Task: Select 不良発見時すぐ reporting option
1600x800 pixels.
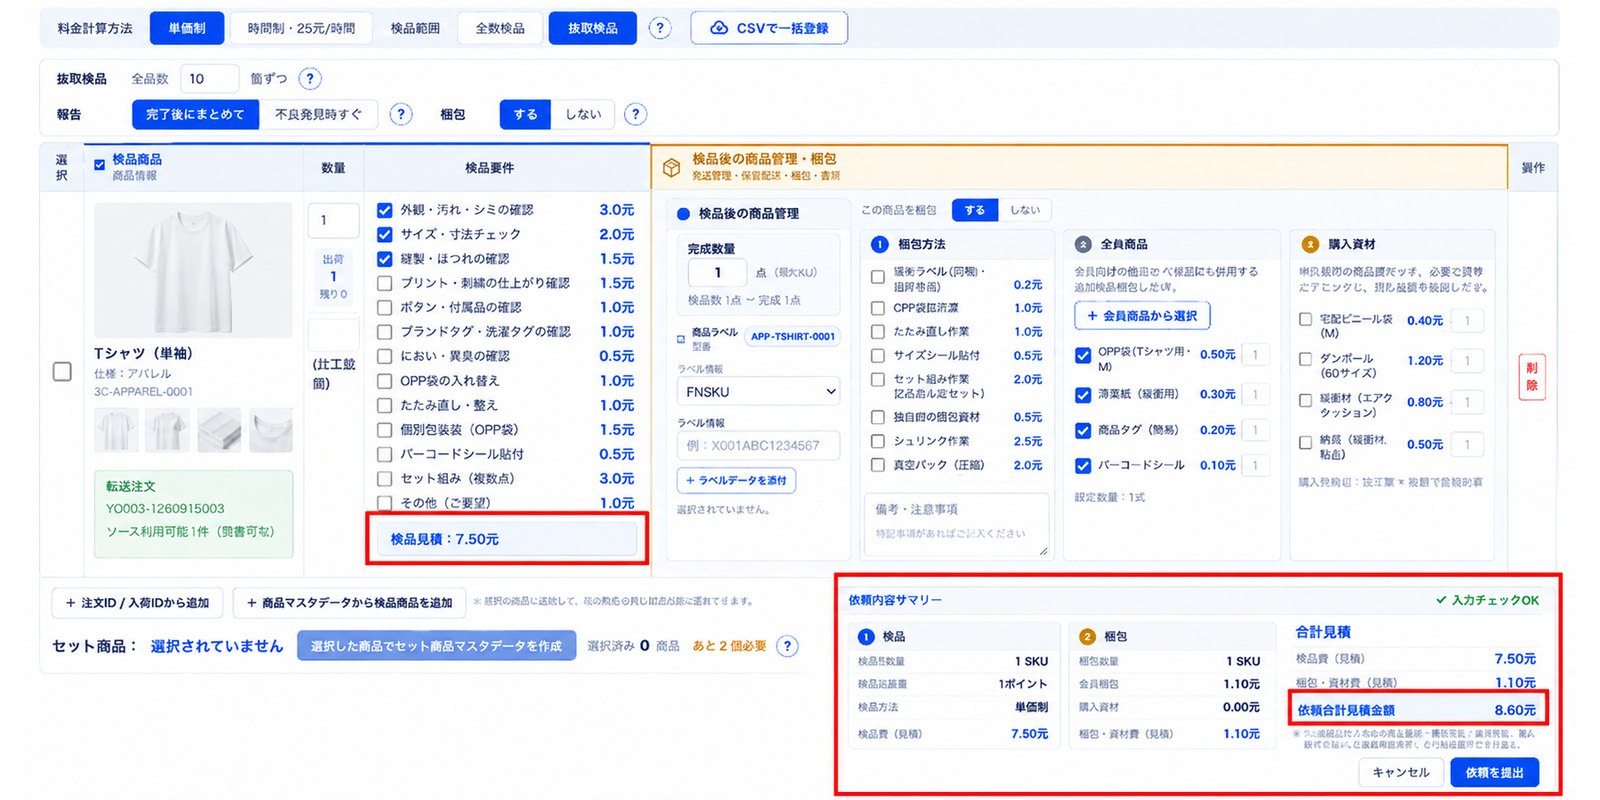Action: (318, 114)
